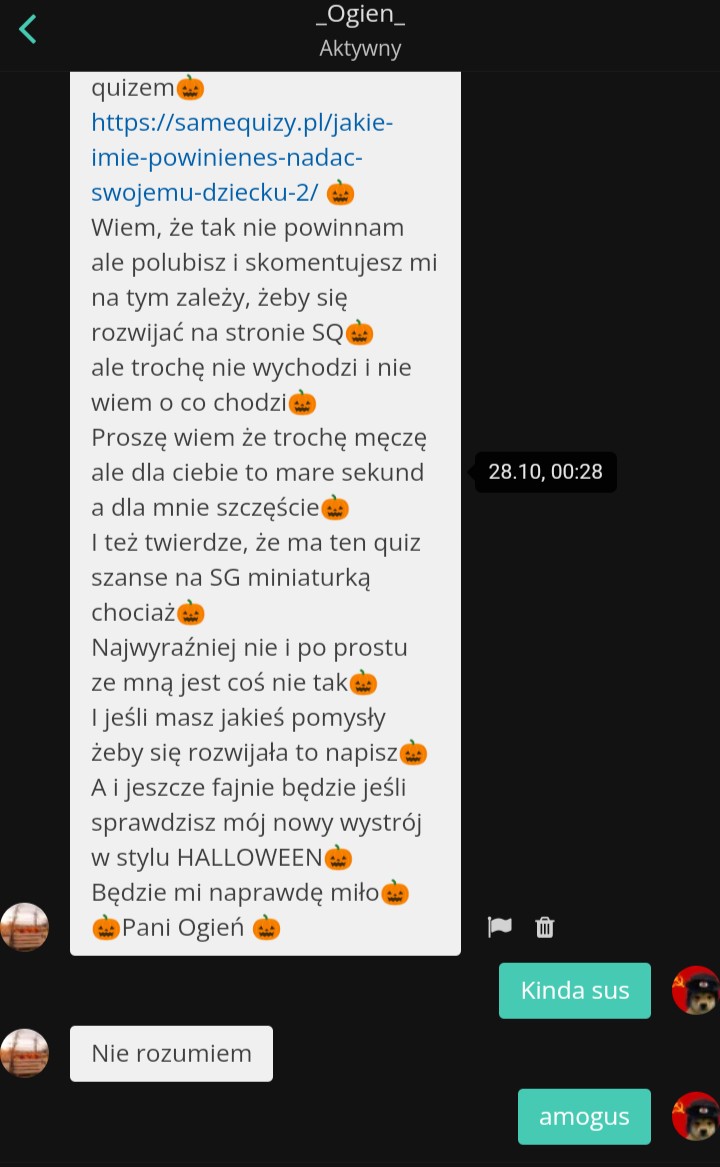Click the pumpkin emoji after quizem
Screen dimensions: 720x1167
[x=190, y=88]
